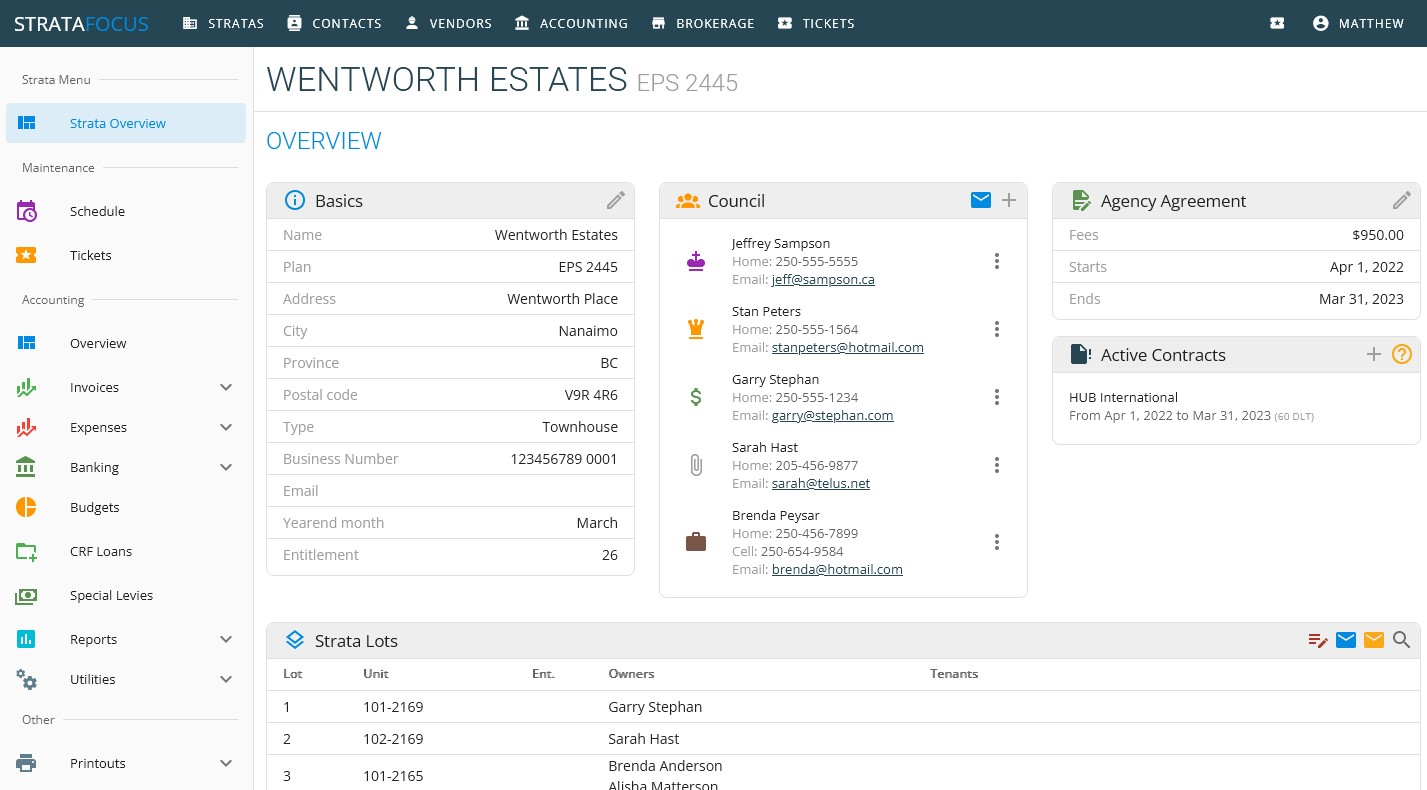Image resolution: width=1427 pixels, height=790 pixels.
Task: Expand the Invoices sidebar menu
Action: pos(226,387)
